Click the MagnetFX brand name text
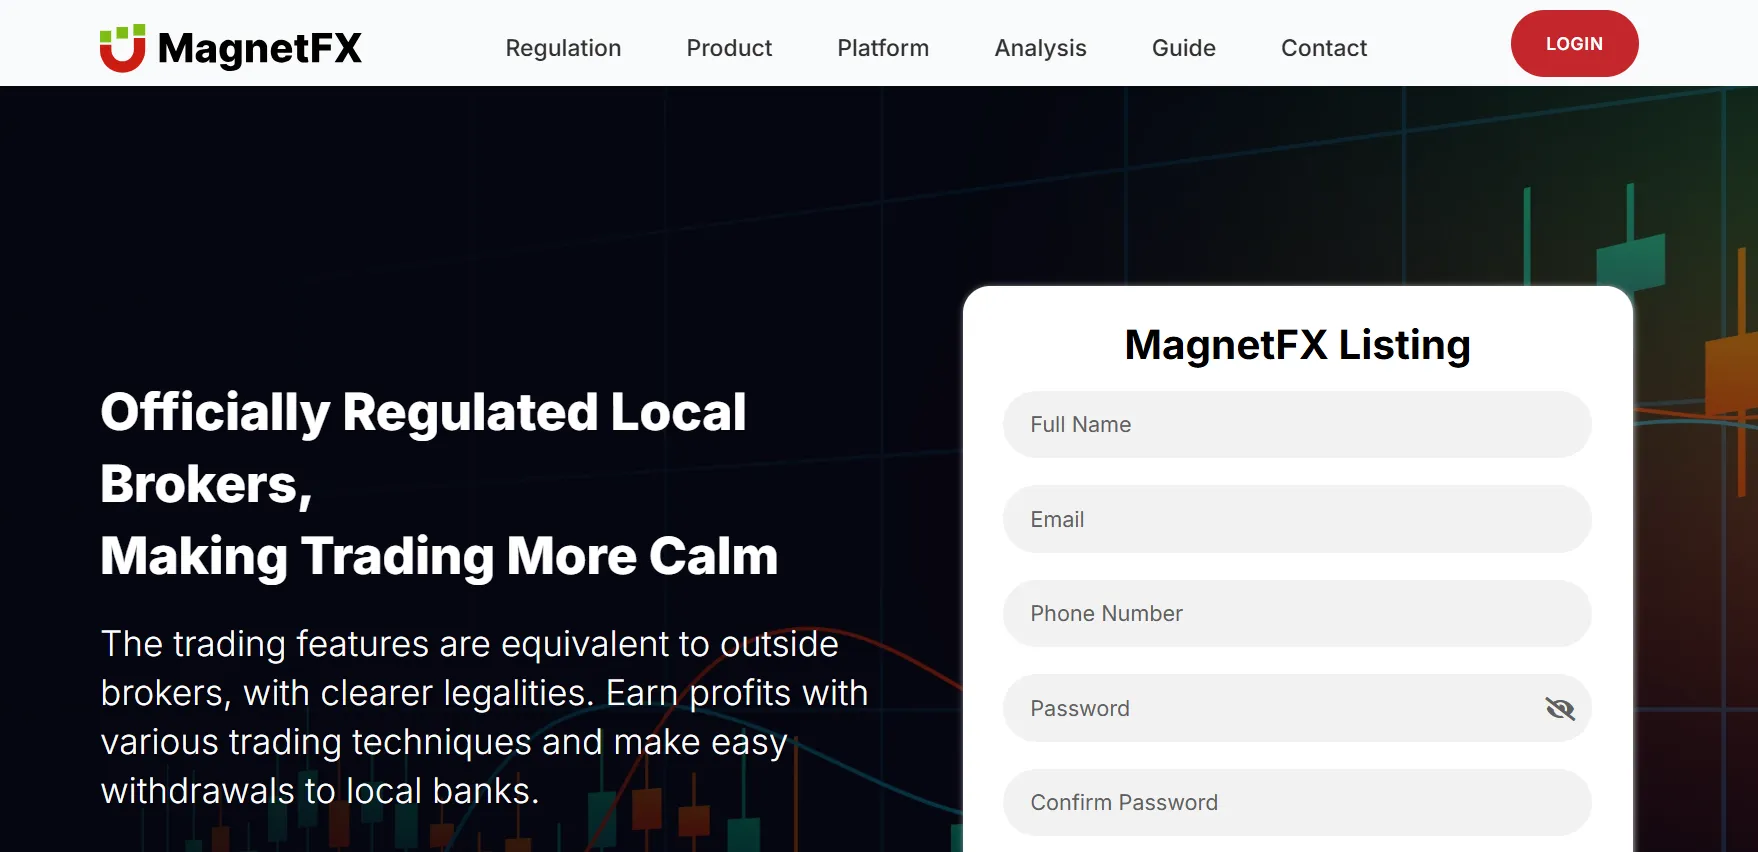This screenshot has height=852, width=1758. click(260, 48)
